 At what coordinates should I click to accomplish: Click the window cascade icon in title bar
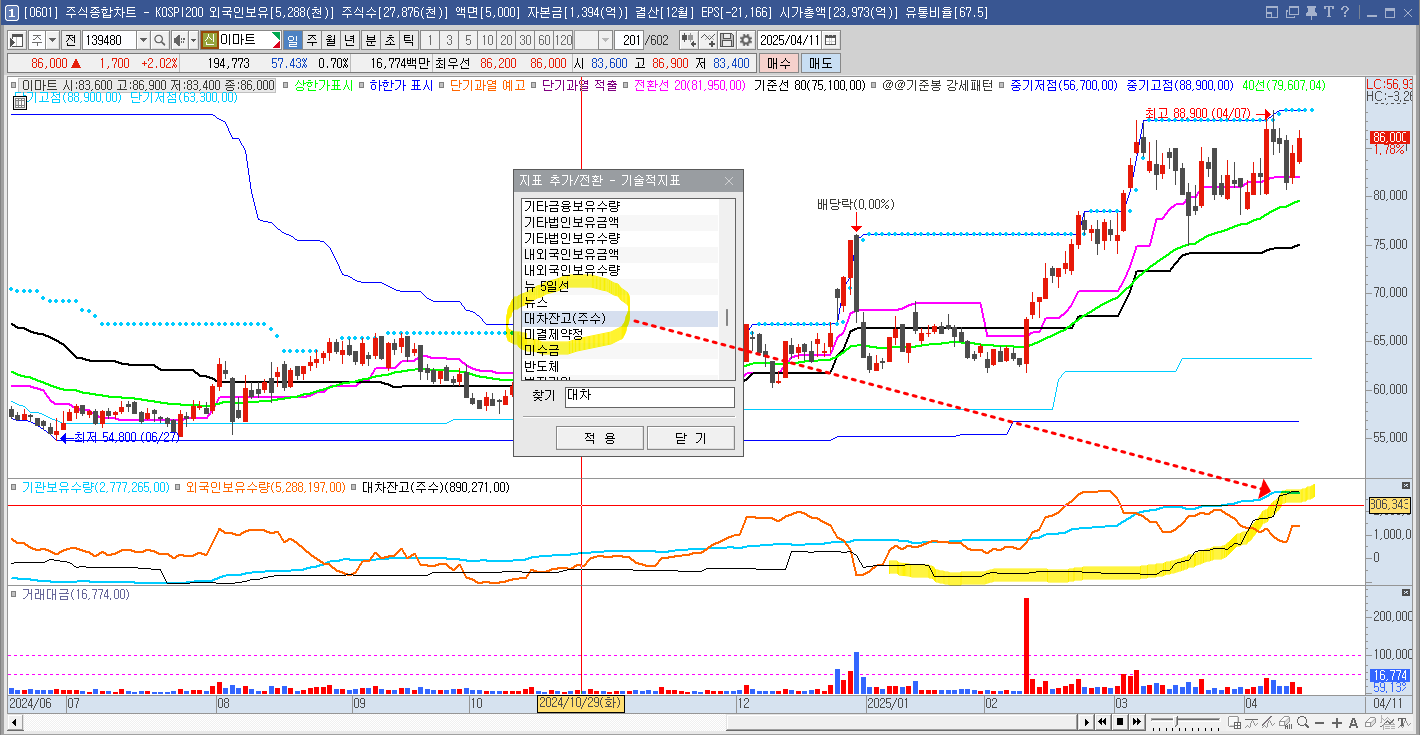coord(1291,12)
